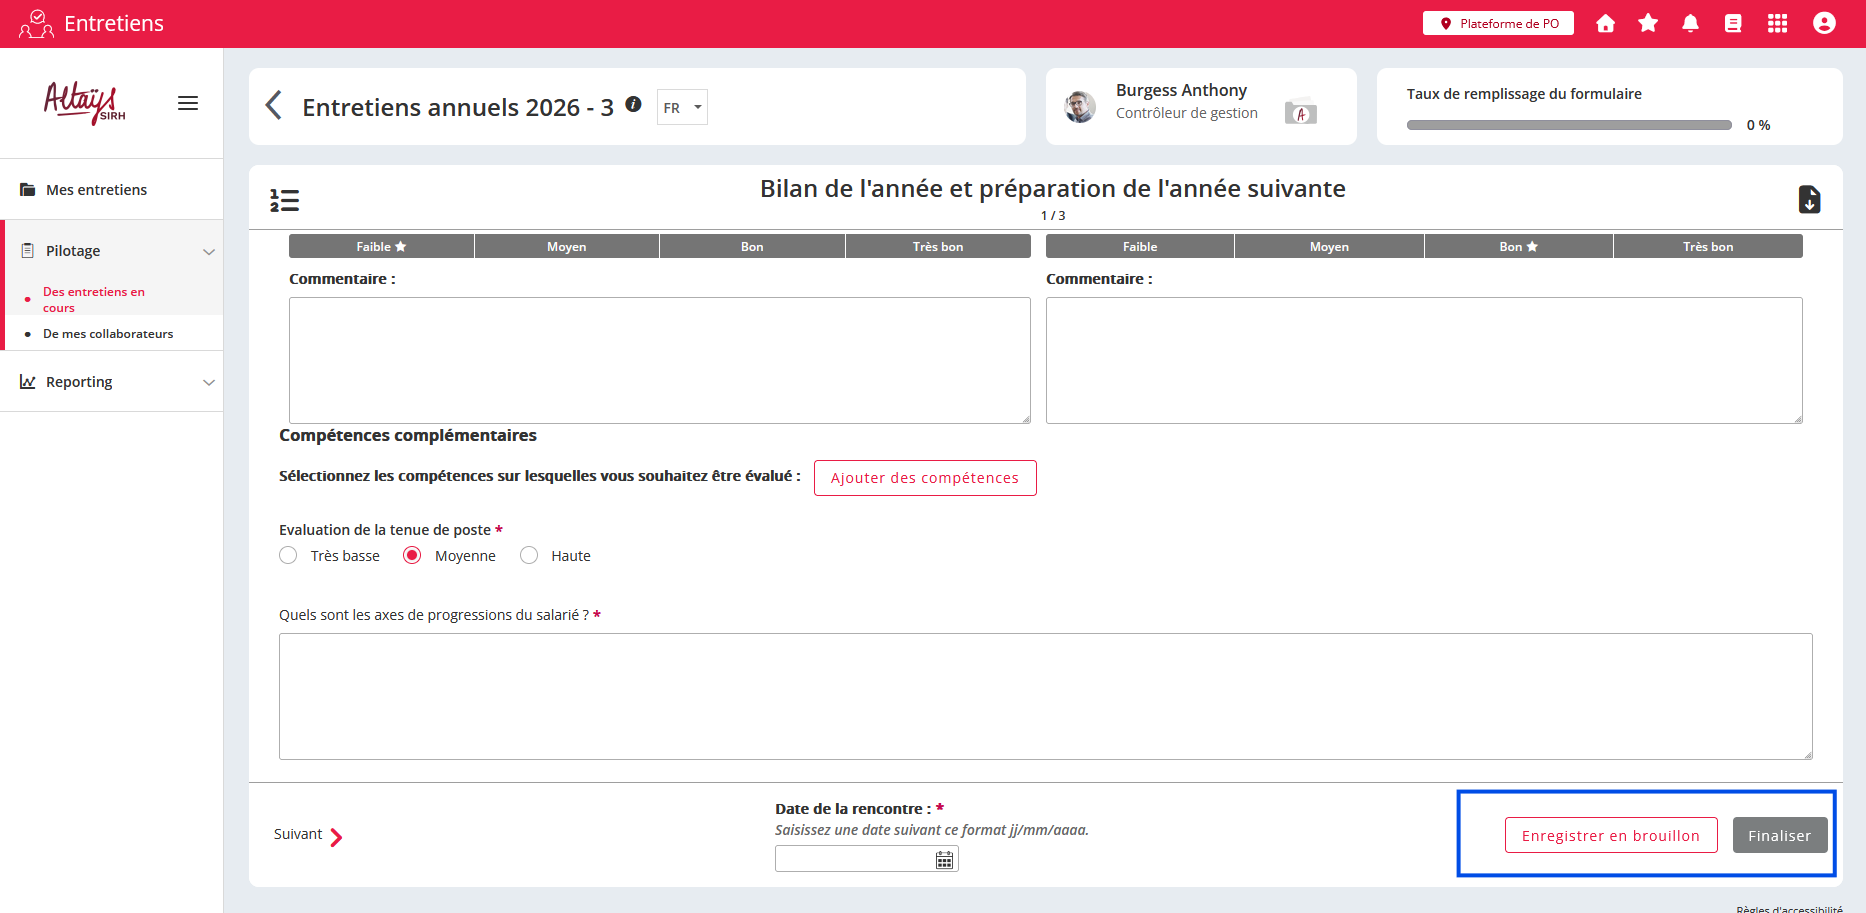Open De mes collaborateurs submenu

tap(108, 334)
